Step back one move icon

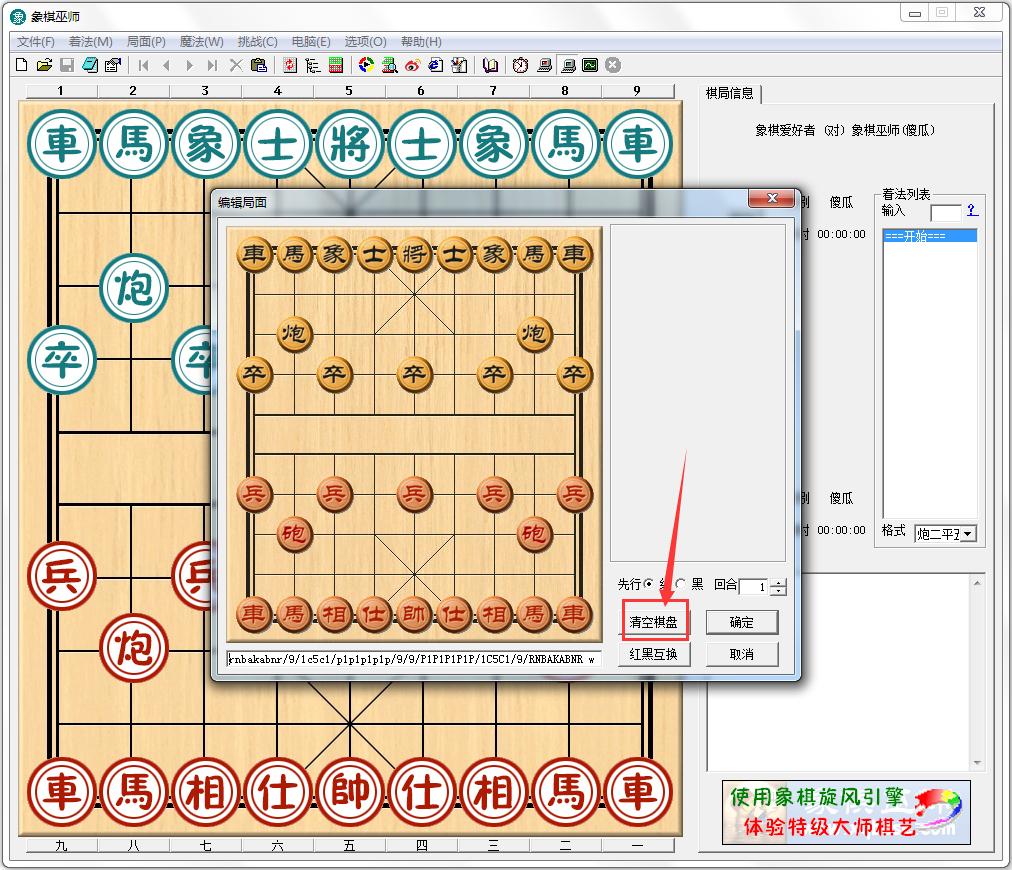(x=167, y=65)
